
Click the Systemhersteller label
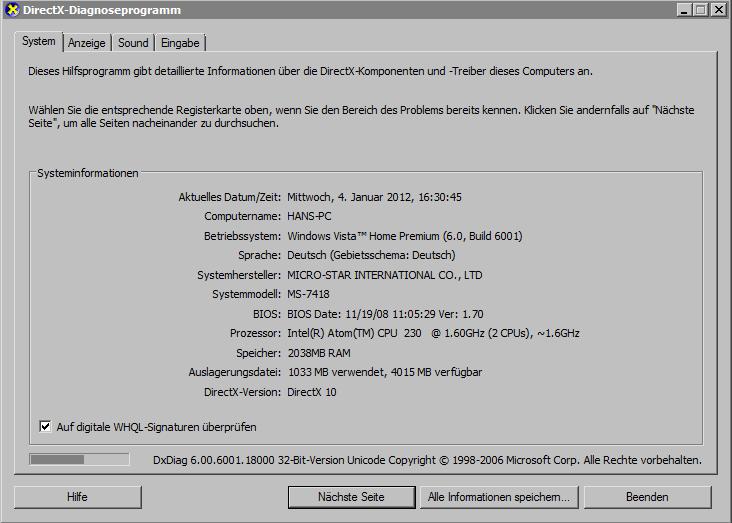click(x=239, y=275)
